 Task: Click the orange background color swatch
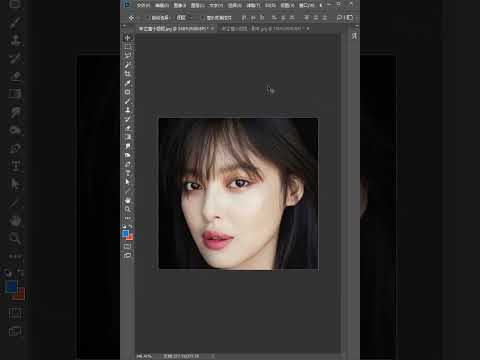pyautogui.click(x=130, y=237)
